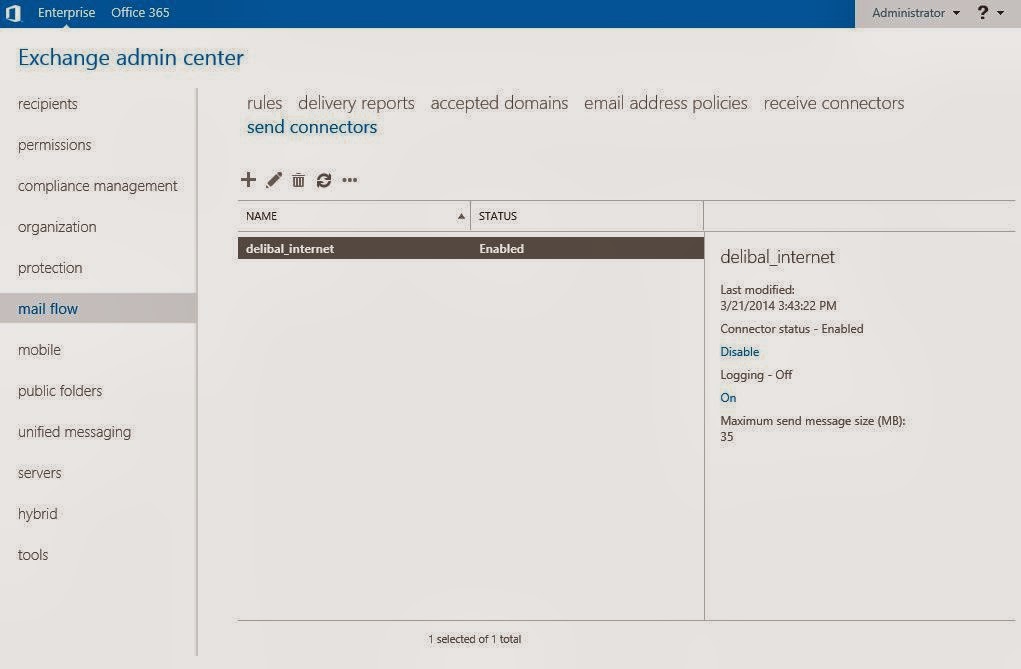This screenshot has width=1021, height=669.
Task: Click the add new send connector plus icon
Action: pos(249,180)
